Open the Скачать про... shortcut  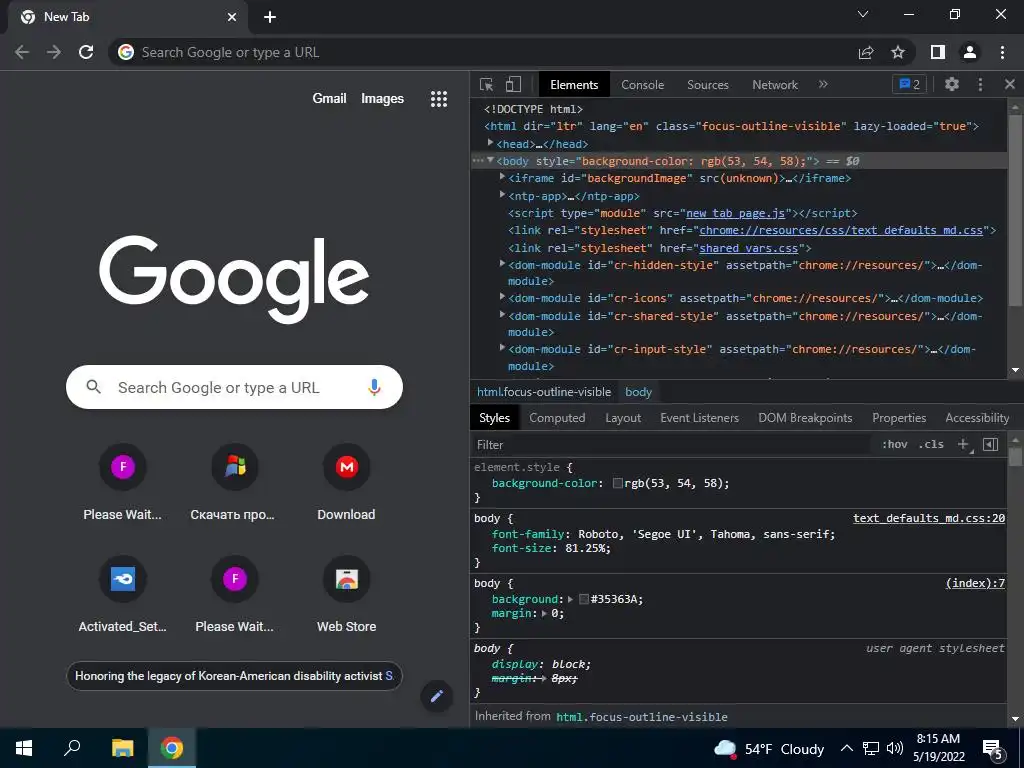coord(234,483)
